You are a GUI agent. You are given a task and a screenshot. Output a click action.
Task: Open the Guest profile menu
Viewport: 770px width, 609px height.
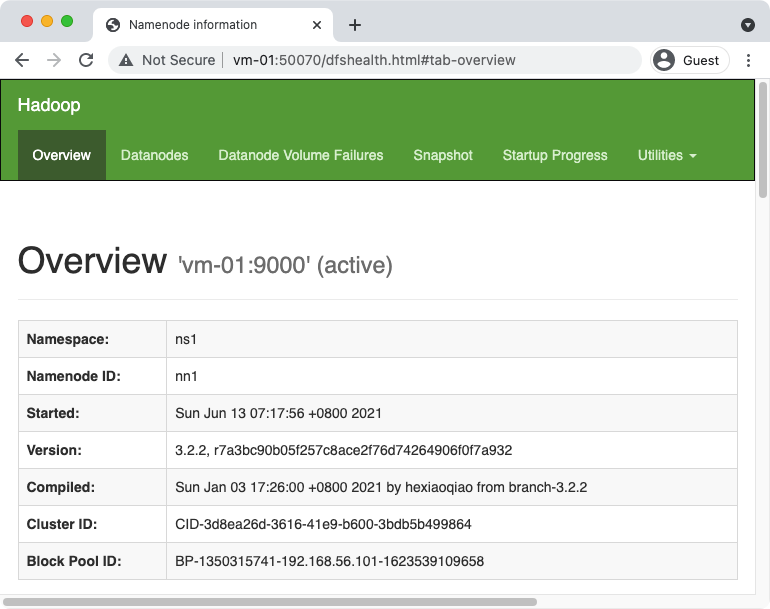coord(687,60)
